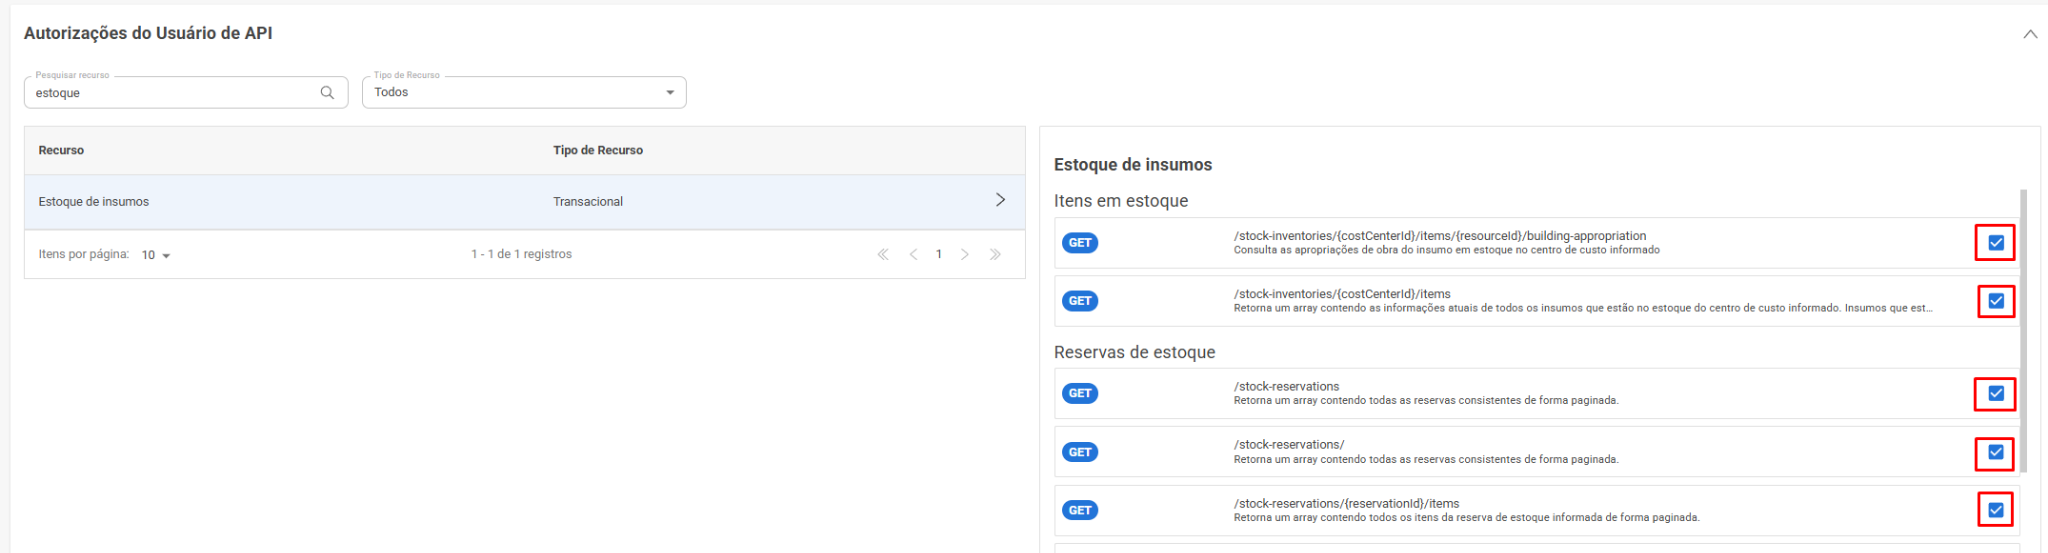The image size is (2048, 553).
Task: Click GET badge of /stock-reservations row
Action: pyautogui.click(x=1080, y=394)
